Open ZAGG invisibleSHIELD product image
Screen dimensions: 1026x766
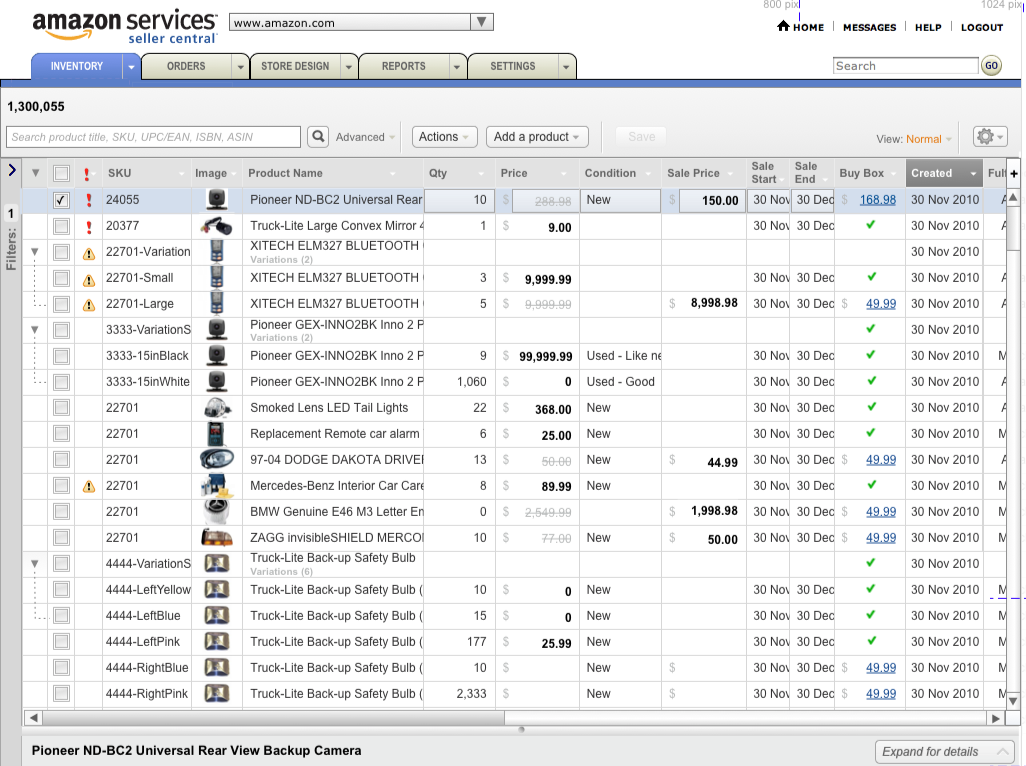pyautogui.click(x=217, y=538)
